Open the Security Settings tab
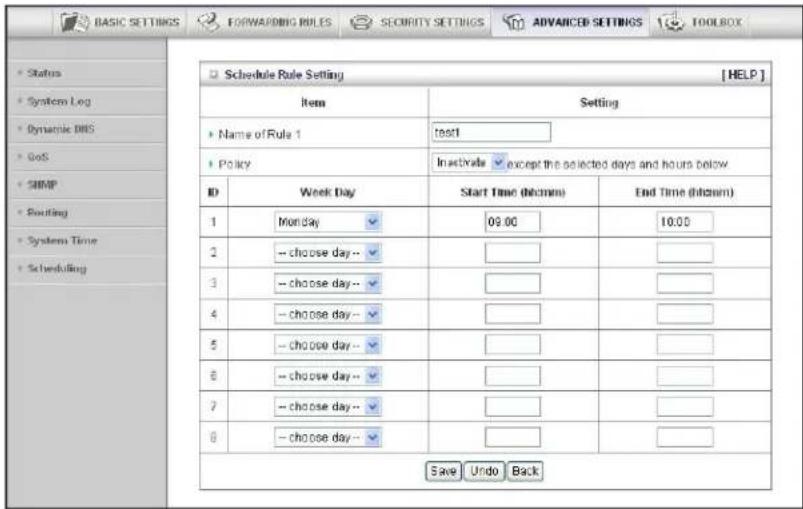 pos(416,22)
